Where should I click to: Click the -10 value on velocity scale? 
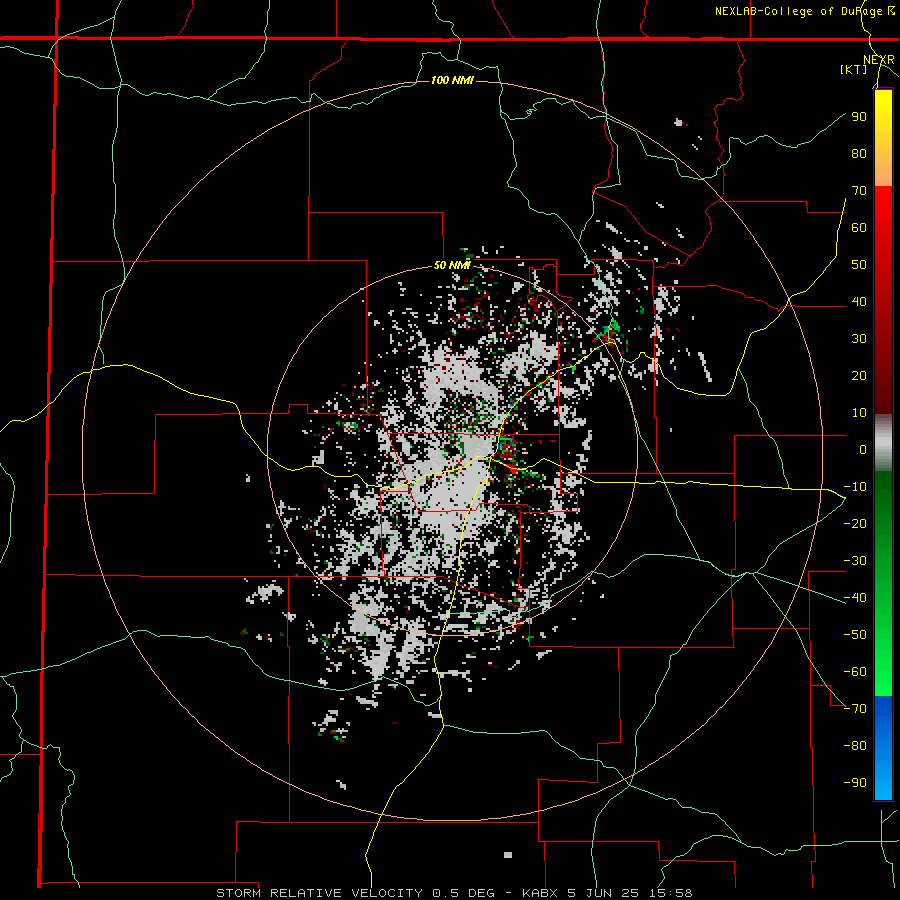tap(855, 487)
